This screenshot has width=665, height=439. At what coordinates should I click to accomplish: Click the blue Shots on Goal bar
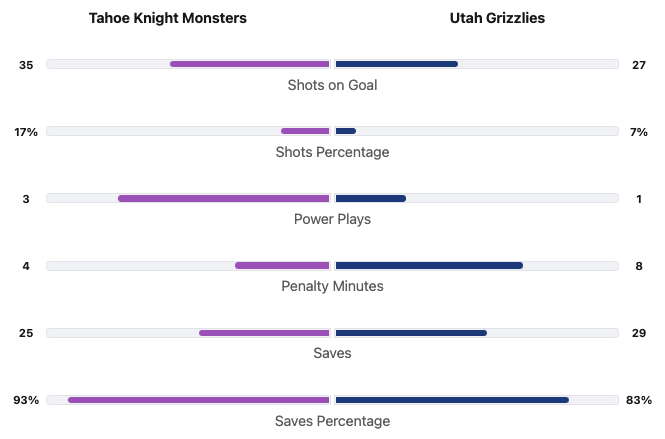pos(396,64)
